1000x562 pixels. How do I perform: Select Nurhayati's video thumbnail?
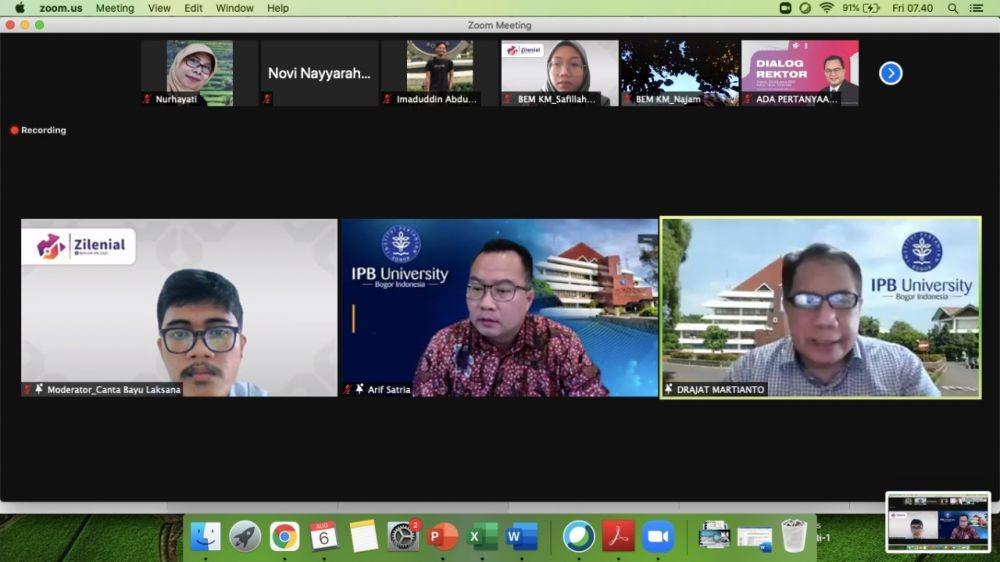[200, 73]
